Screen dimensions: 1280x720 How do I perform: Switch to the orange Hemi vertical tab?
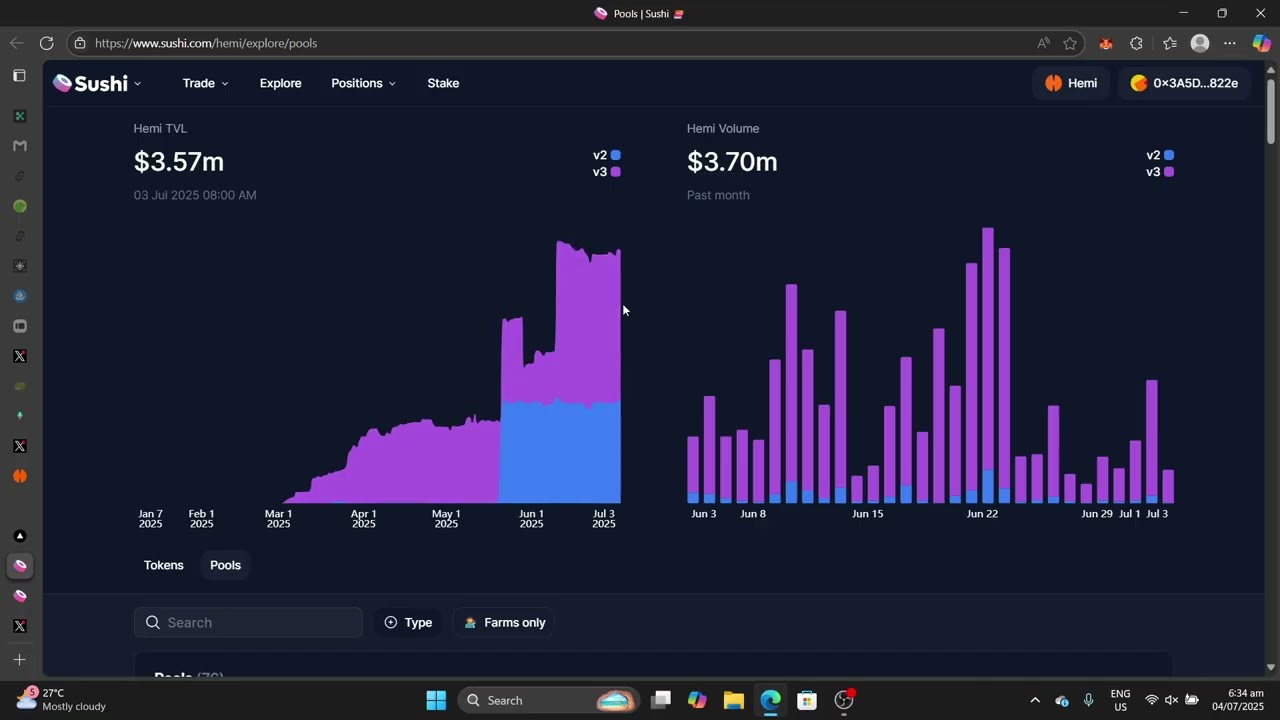(x=20, y=476)
